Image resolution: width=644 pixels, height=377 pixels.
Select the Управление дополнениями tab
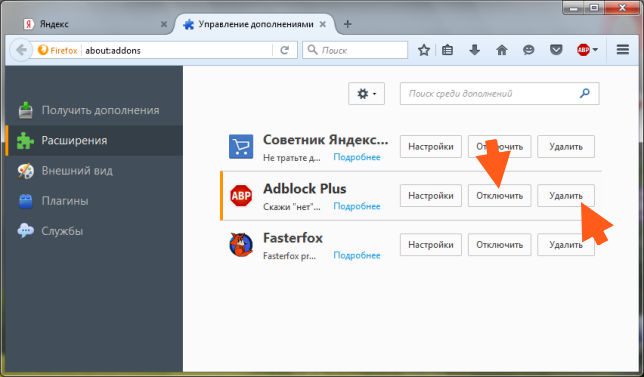pos(255,24)
